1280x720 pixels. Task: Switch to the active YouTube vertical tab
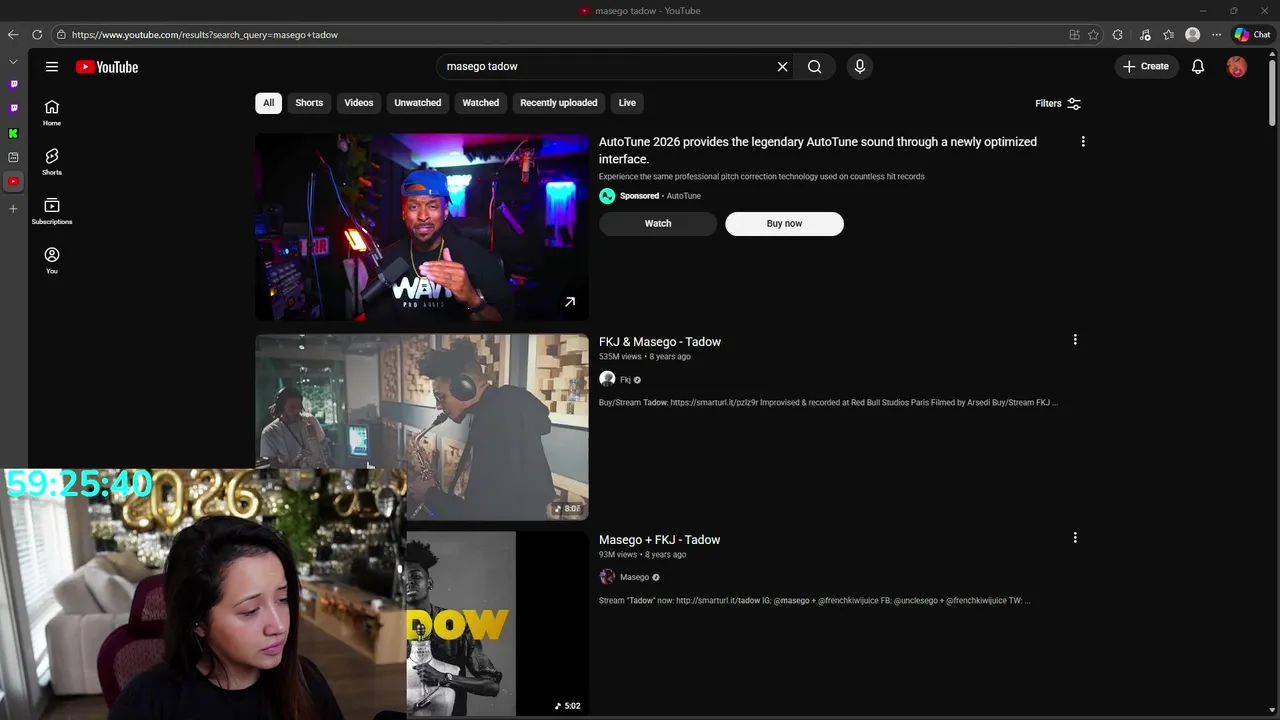tap(13, 182)
